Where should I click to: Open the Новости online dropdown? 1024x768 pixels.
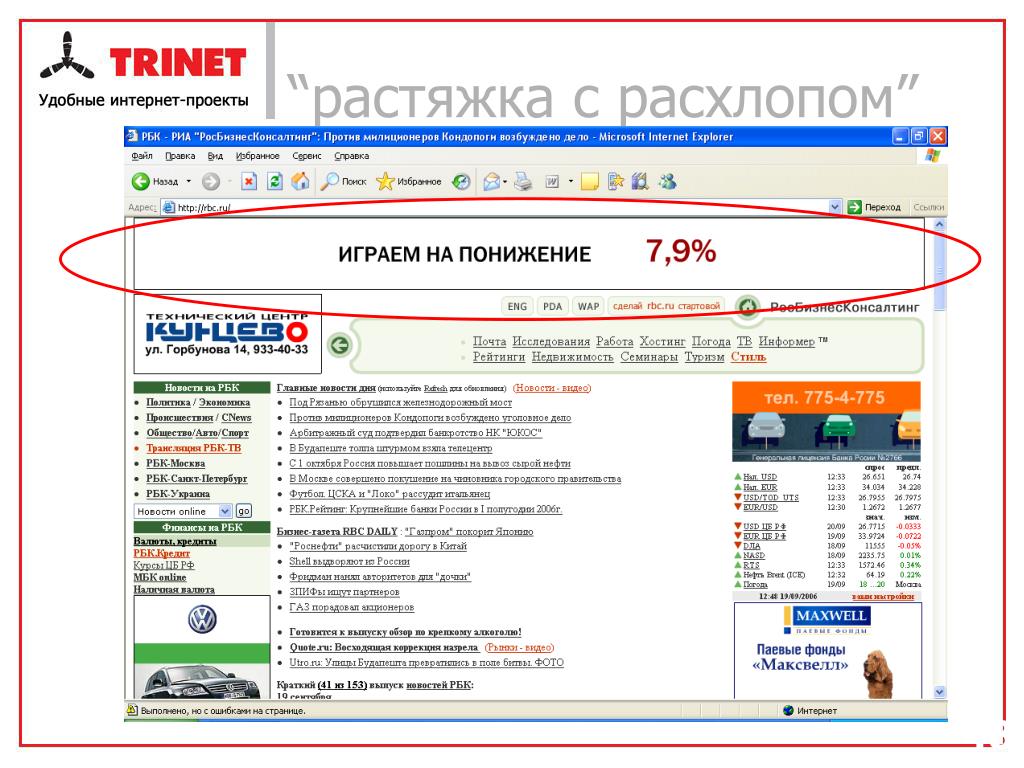(225, 511)
